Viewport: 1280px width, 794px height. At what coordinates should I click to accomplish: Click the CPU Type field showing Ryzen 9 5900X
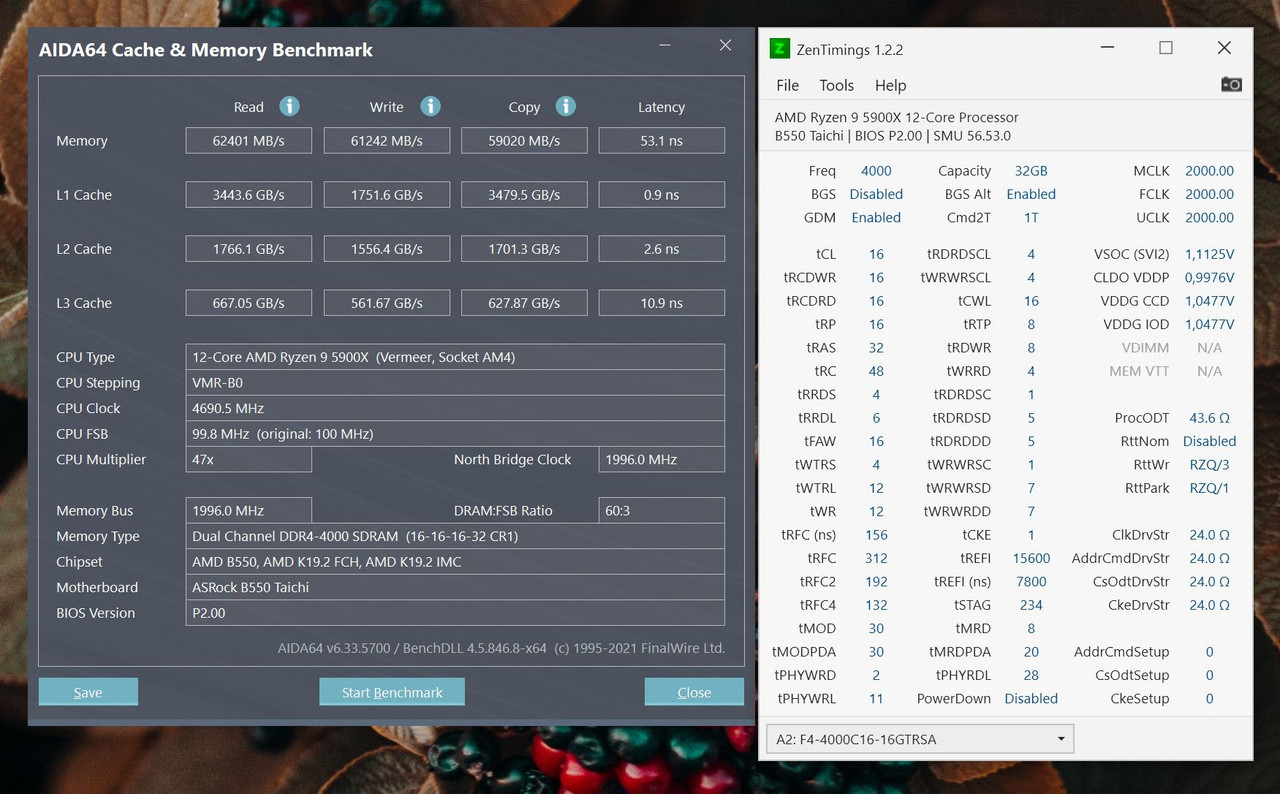[x=455, y=357]
